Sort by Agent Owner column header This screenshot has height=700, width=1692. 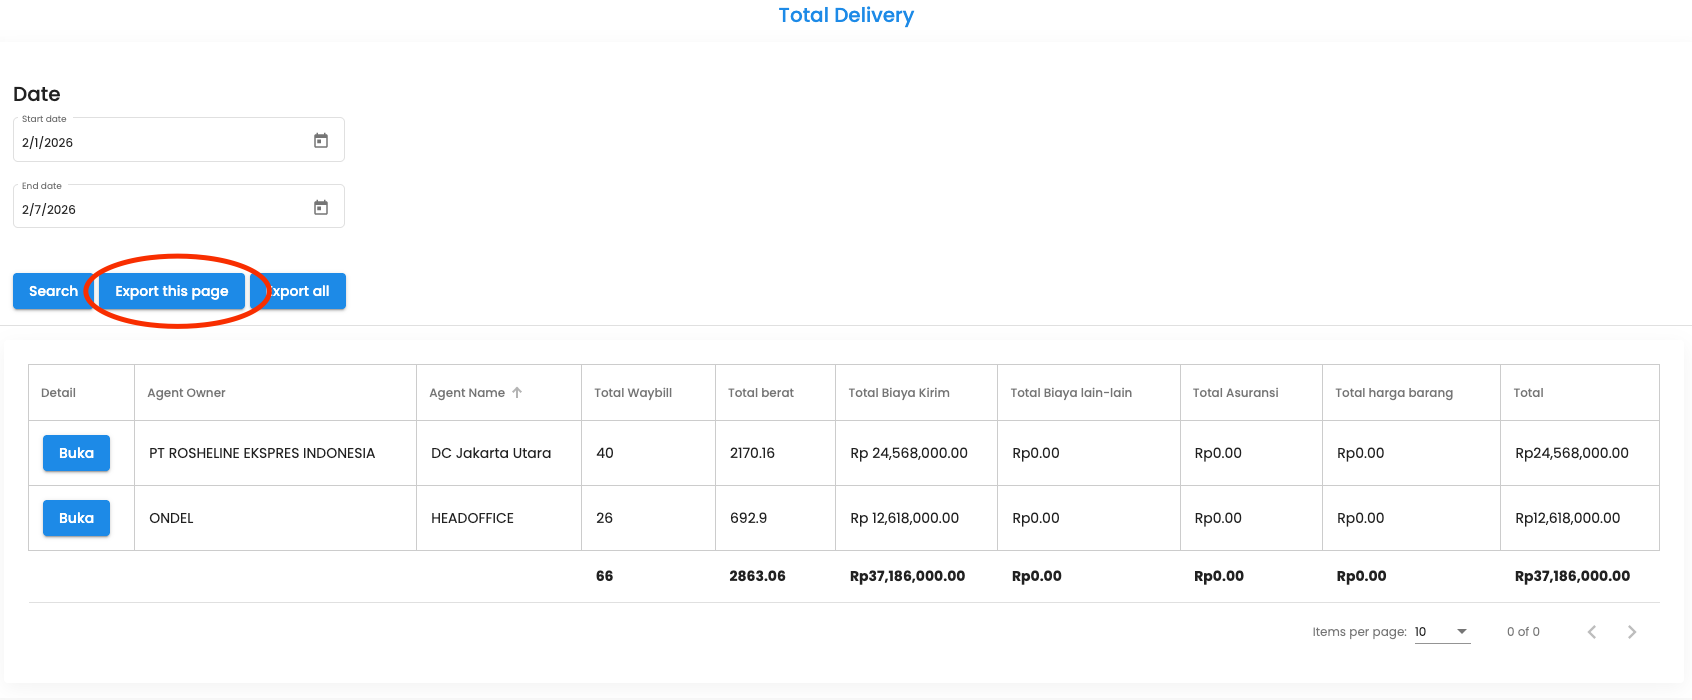point(186,393)
